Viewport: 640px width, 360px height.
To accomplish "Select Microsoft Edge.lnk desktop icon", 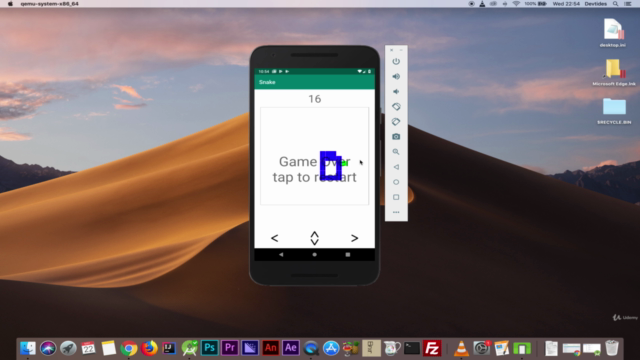I will (614, 73).
